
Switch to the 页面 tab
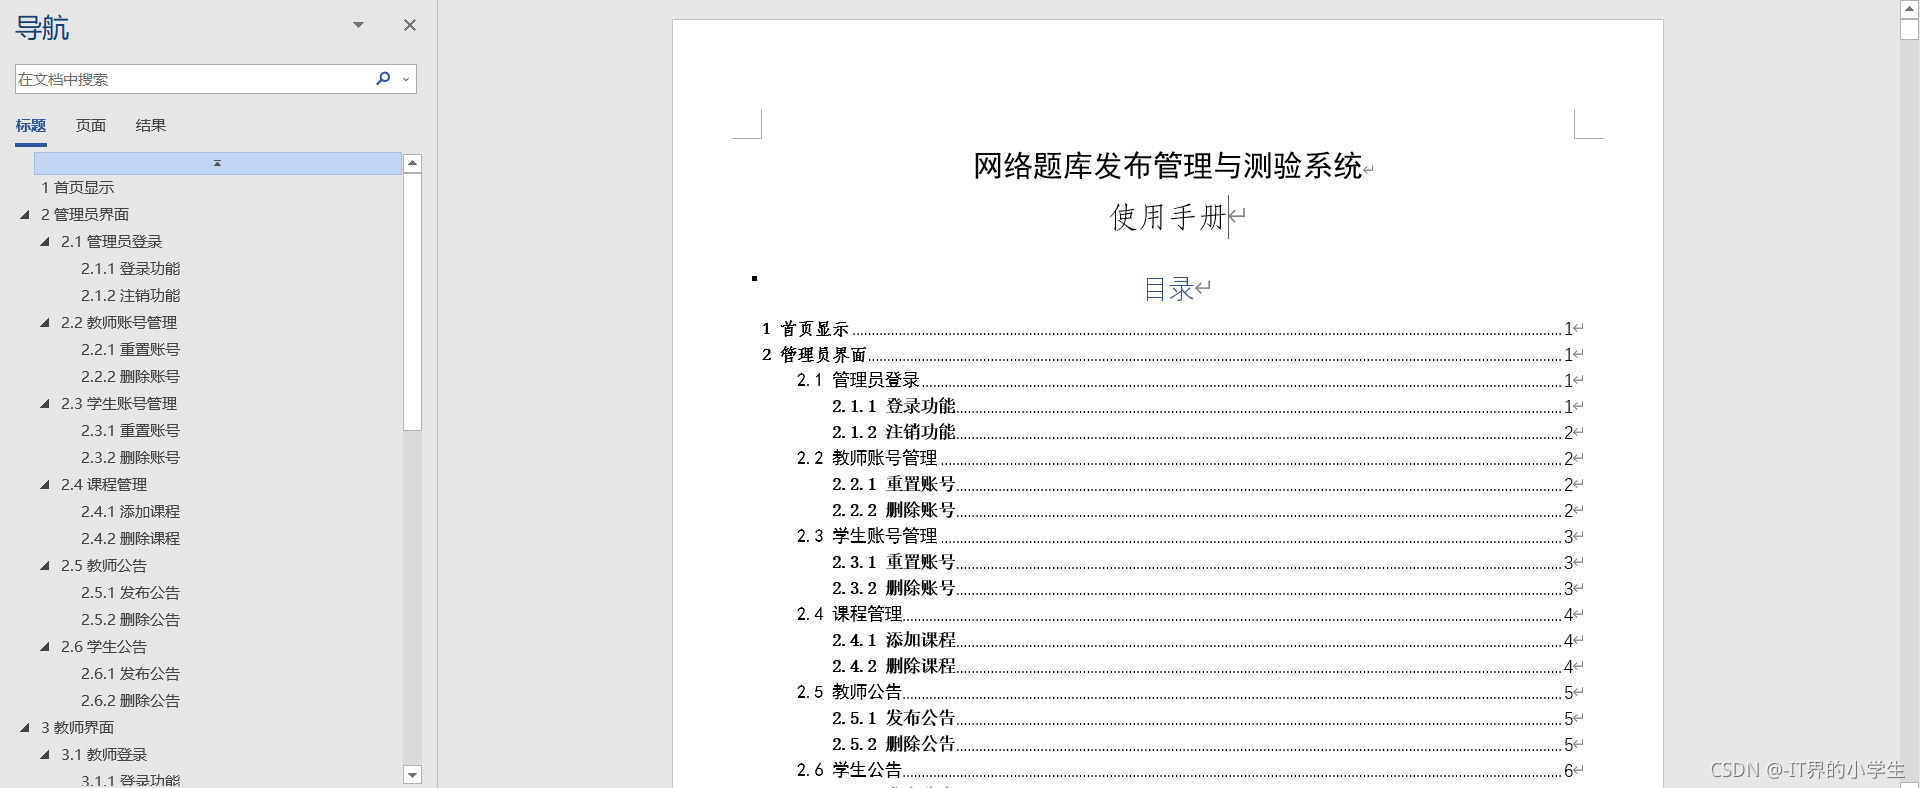click(91, 125)
